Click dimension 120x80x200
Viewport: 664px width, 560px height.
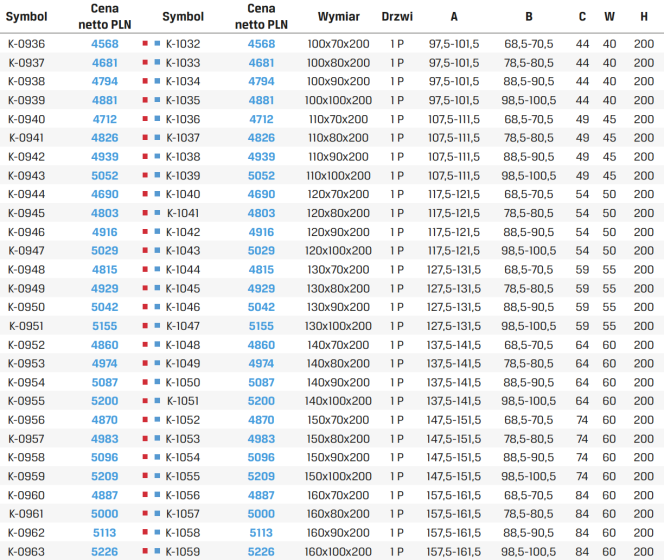[x=338, y=213]
